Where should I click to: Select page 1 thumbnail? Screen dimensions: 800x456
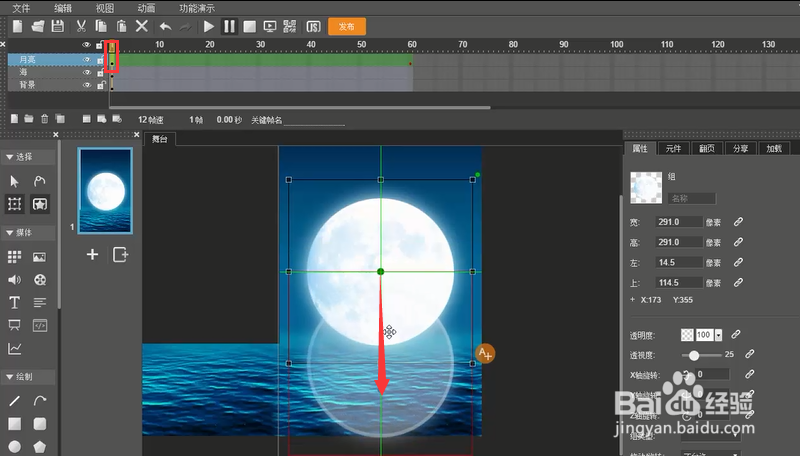(105, 191)
